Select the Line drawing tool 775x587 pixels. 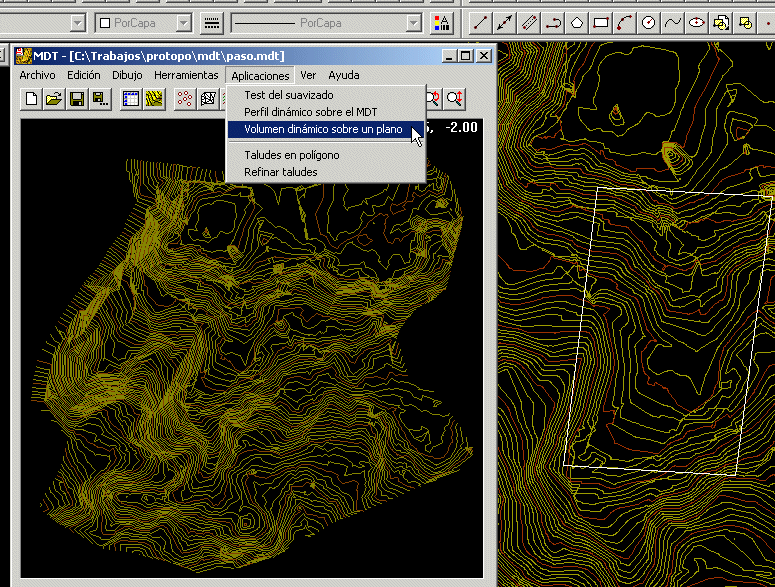(480, 23)
